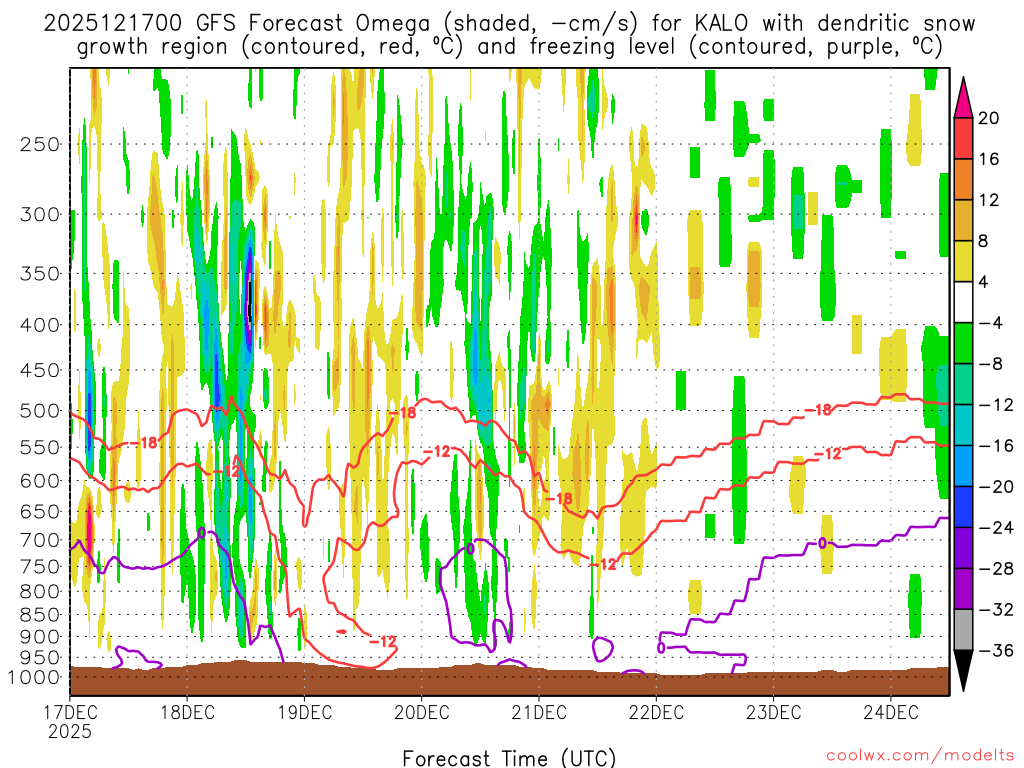Screen dimensions: 1024x768
Task: Click the red -12 label near the surface
Action: coord(383,641)
